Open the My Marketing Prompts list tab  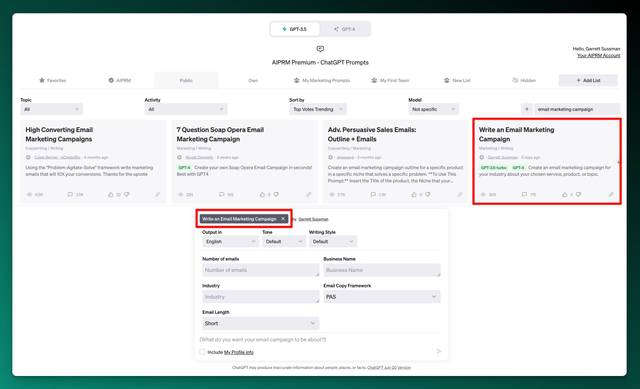322,80
